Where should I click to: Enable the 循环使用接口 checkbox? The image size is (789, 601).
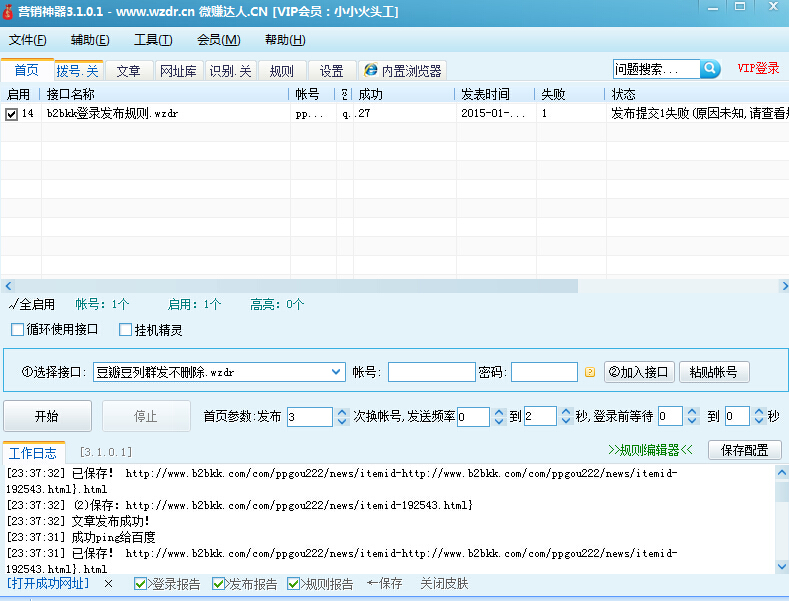pos(17,329)
